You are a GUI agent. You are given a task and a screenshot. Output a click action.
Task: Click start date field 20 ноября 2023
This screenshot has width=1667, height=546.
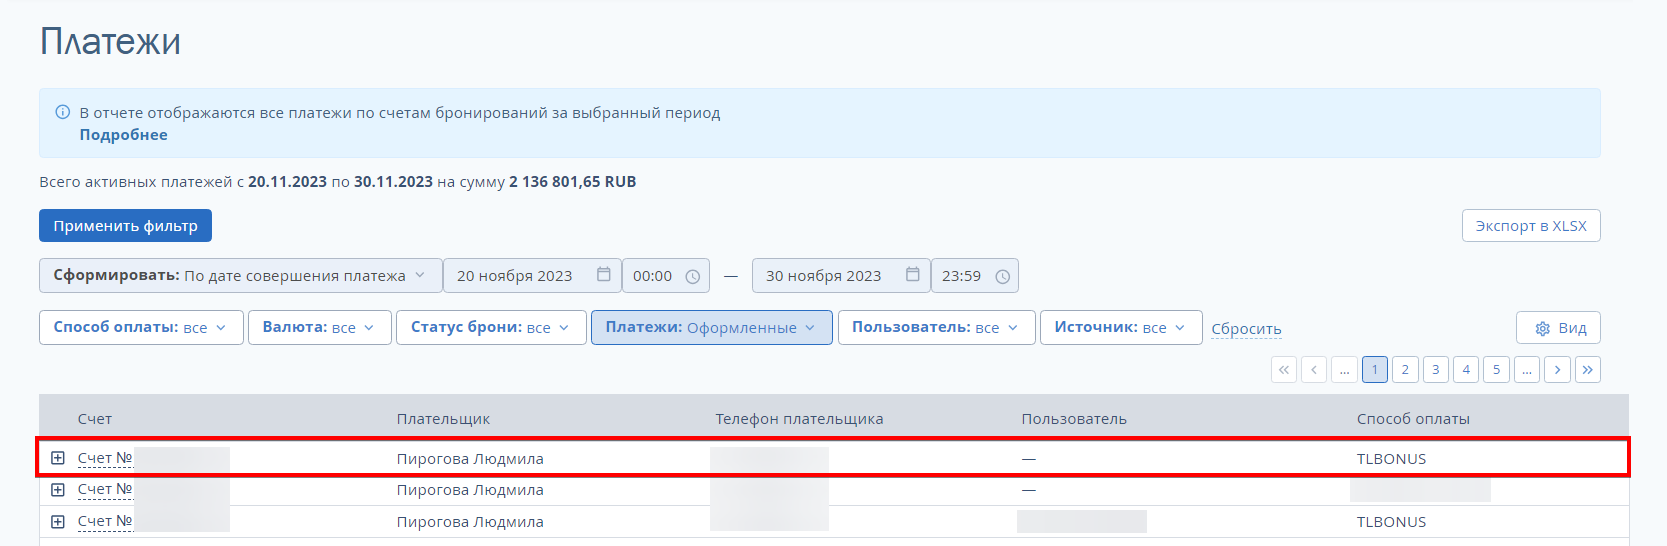(x=532, y=276)
